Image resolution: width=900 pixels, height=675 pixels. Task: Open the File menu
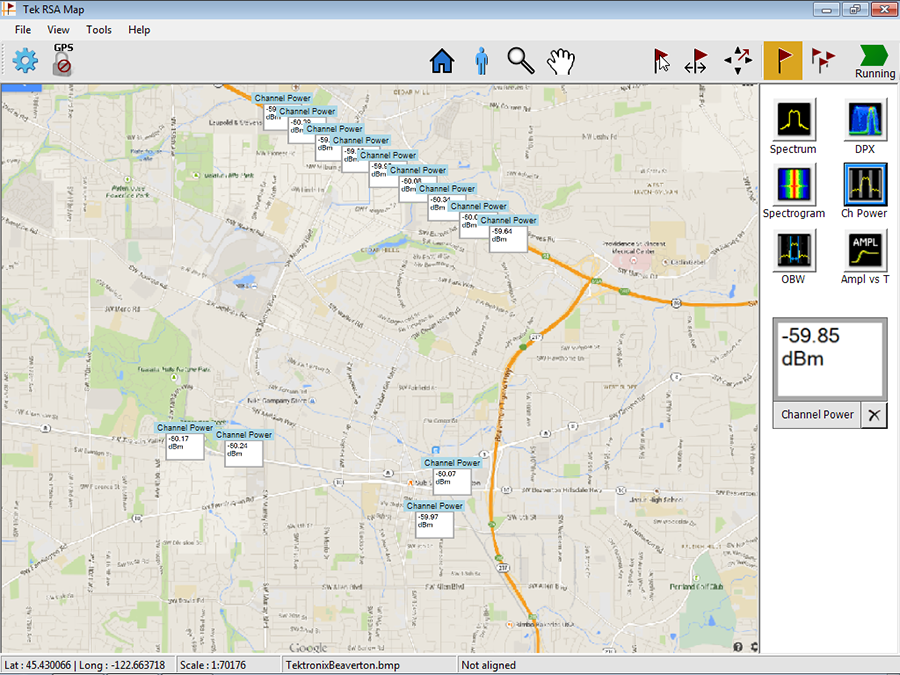[22, 30]
